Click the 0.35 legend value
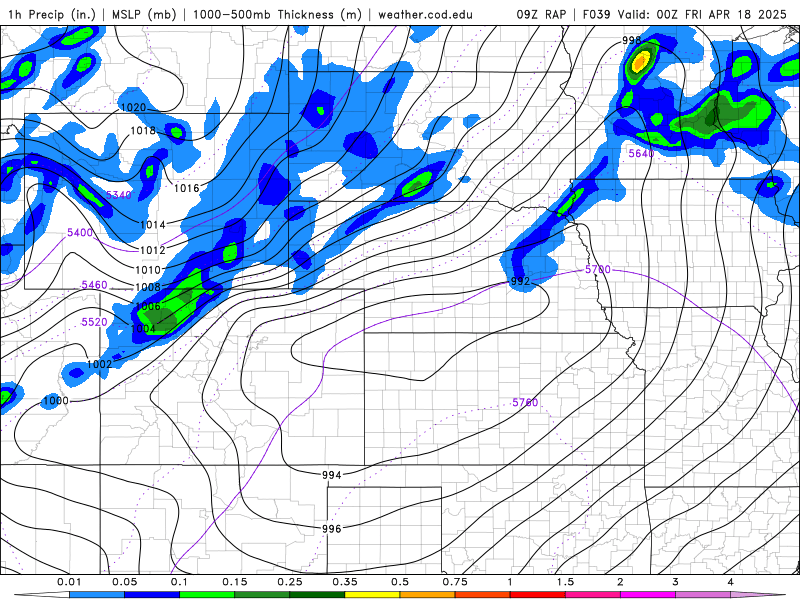The image size is (800, 600). (345, 582)
